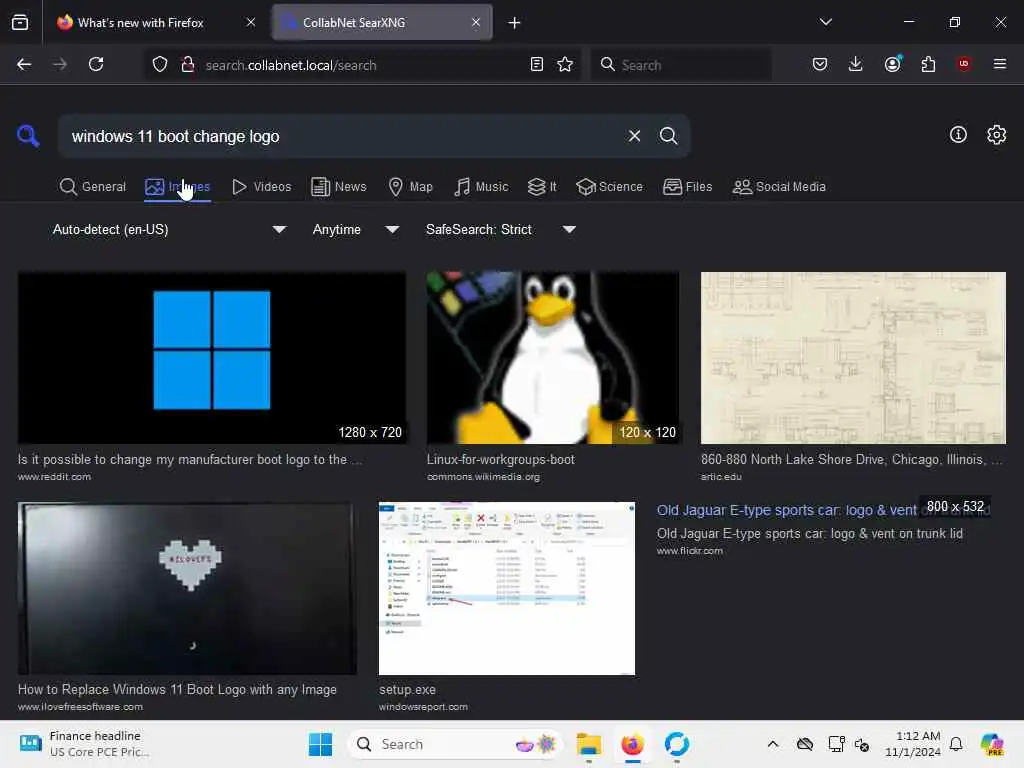Open the Firefox hamburger application menu
The width and height of the screenshot is (1024, 768).
point(1000,64)
